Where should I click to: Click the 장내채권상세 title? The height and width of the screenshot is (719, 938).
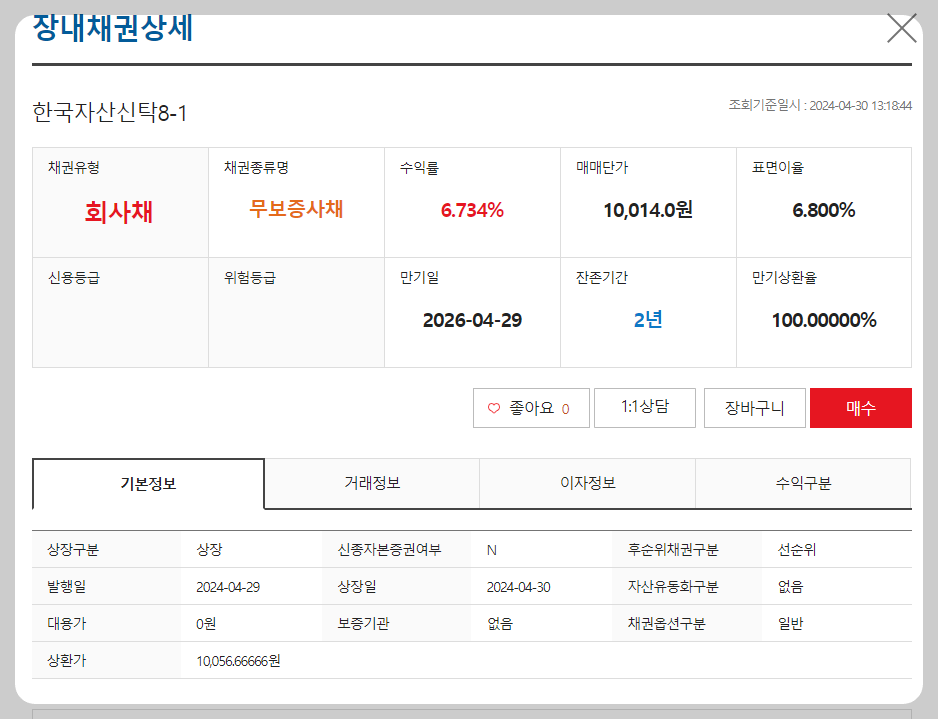(x=112, y=28)
